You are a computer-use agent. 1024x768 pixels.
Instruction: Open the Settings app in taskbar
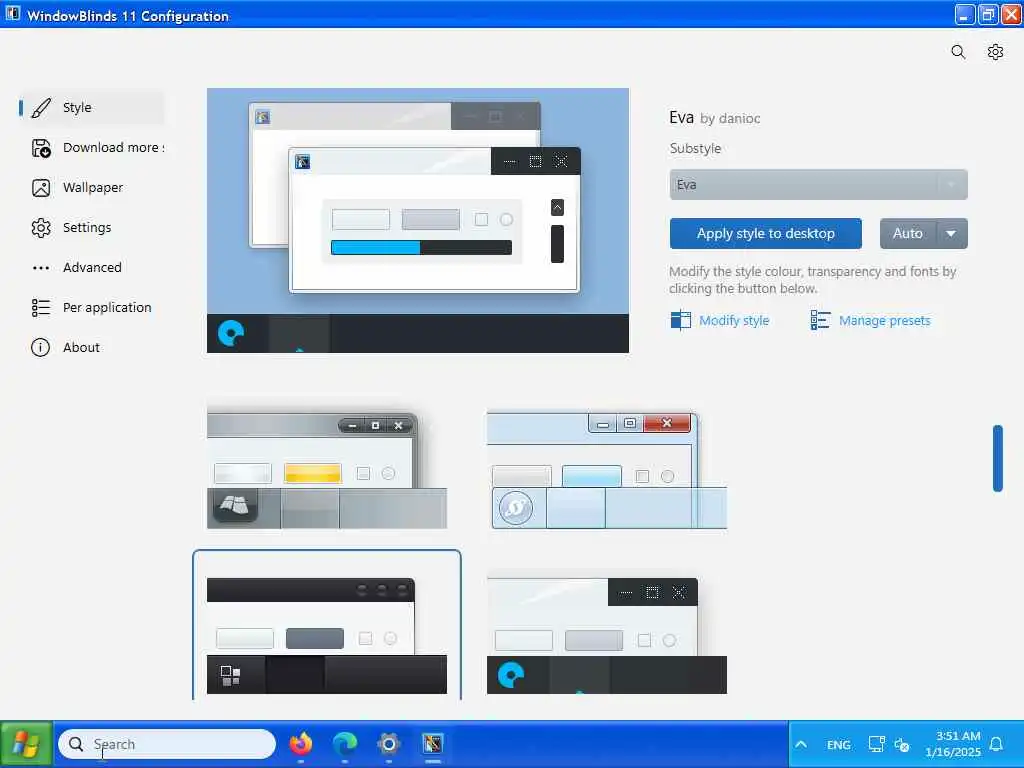(389, 744)
